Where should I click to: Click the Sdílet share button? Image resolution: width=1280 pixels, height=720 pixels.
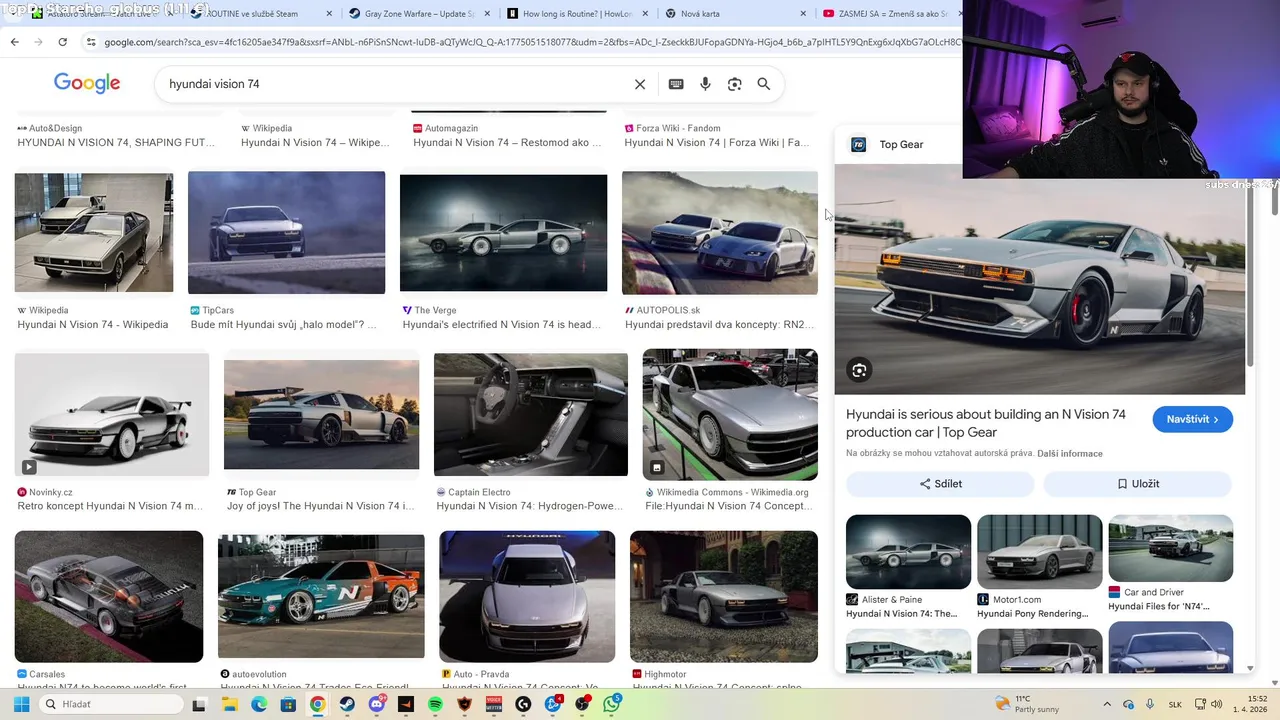point(940,484)
